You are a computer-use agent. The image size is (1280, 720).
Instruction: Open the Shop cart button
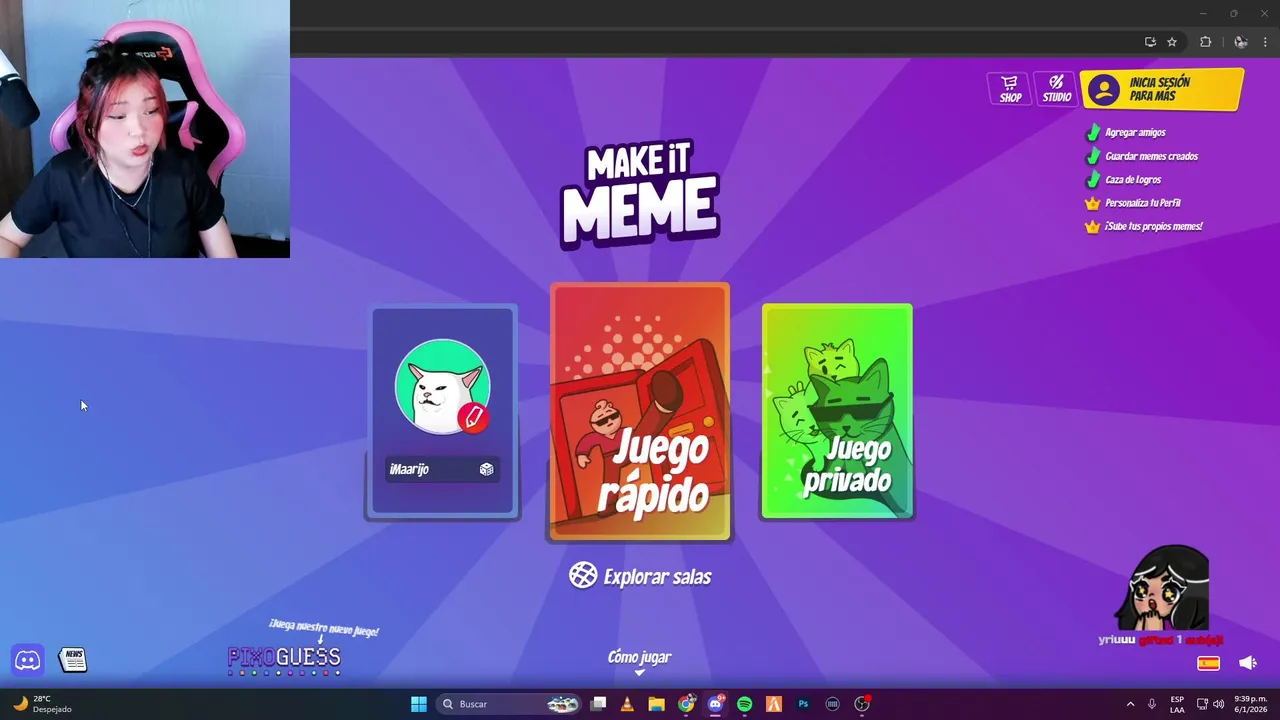1010,89
